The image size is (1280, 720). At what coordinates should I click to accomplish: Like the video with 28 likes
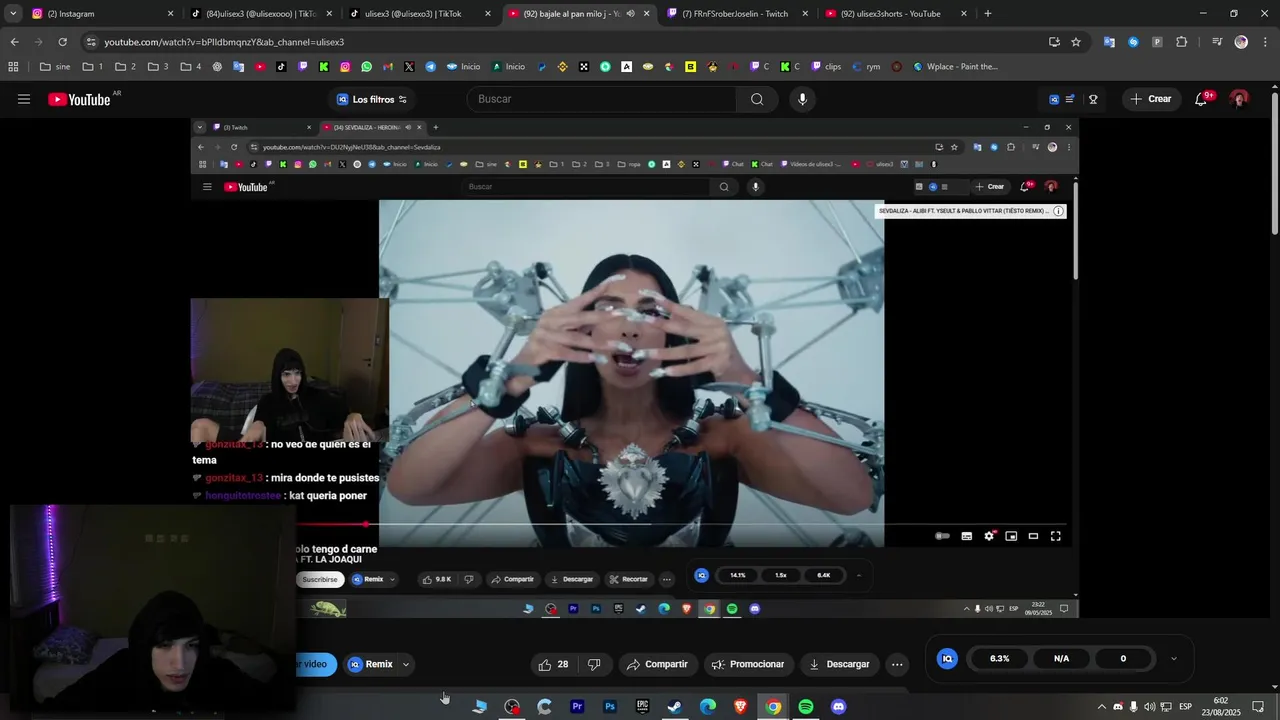554,664
